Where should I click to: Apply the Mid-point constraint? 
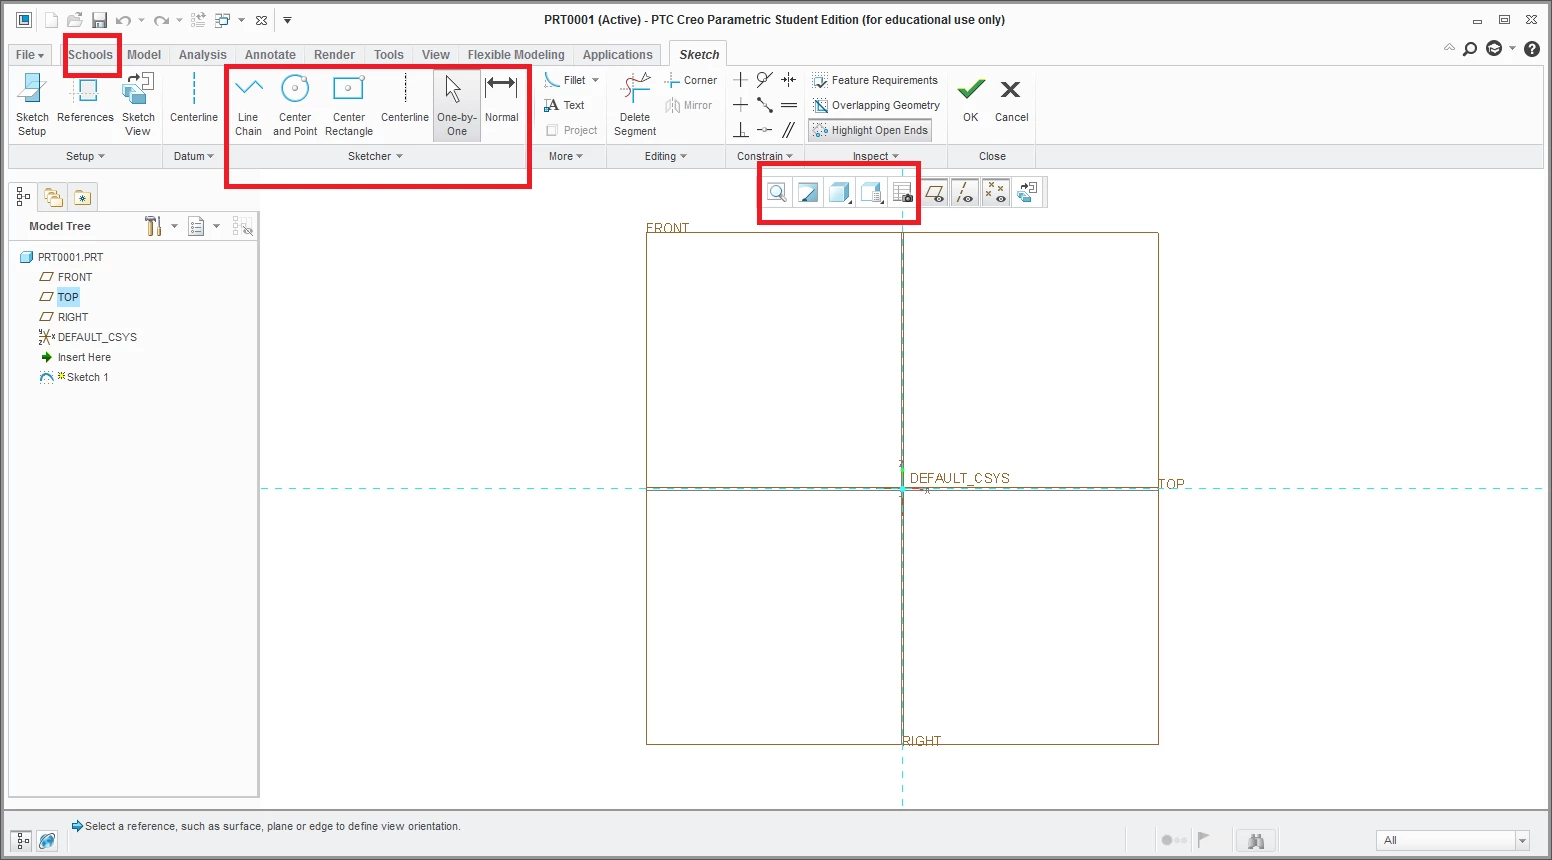pos(764,105)
